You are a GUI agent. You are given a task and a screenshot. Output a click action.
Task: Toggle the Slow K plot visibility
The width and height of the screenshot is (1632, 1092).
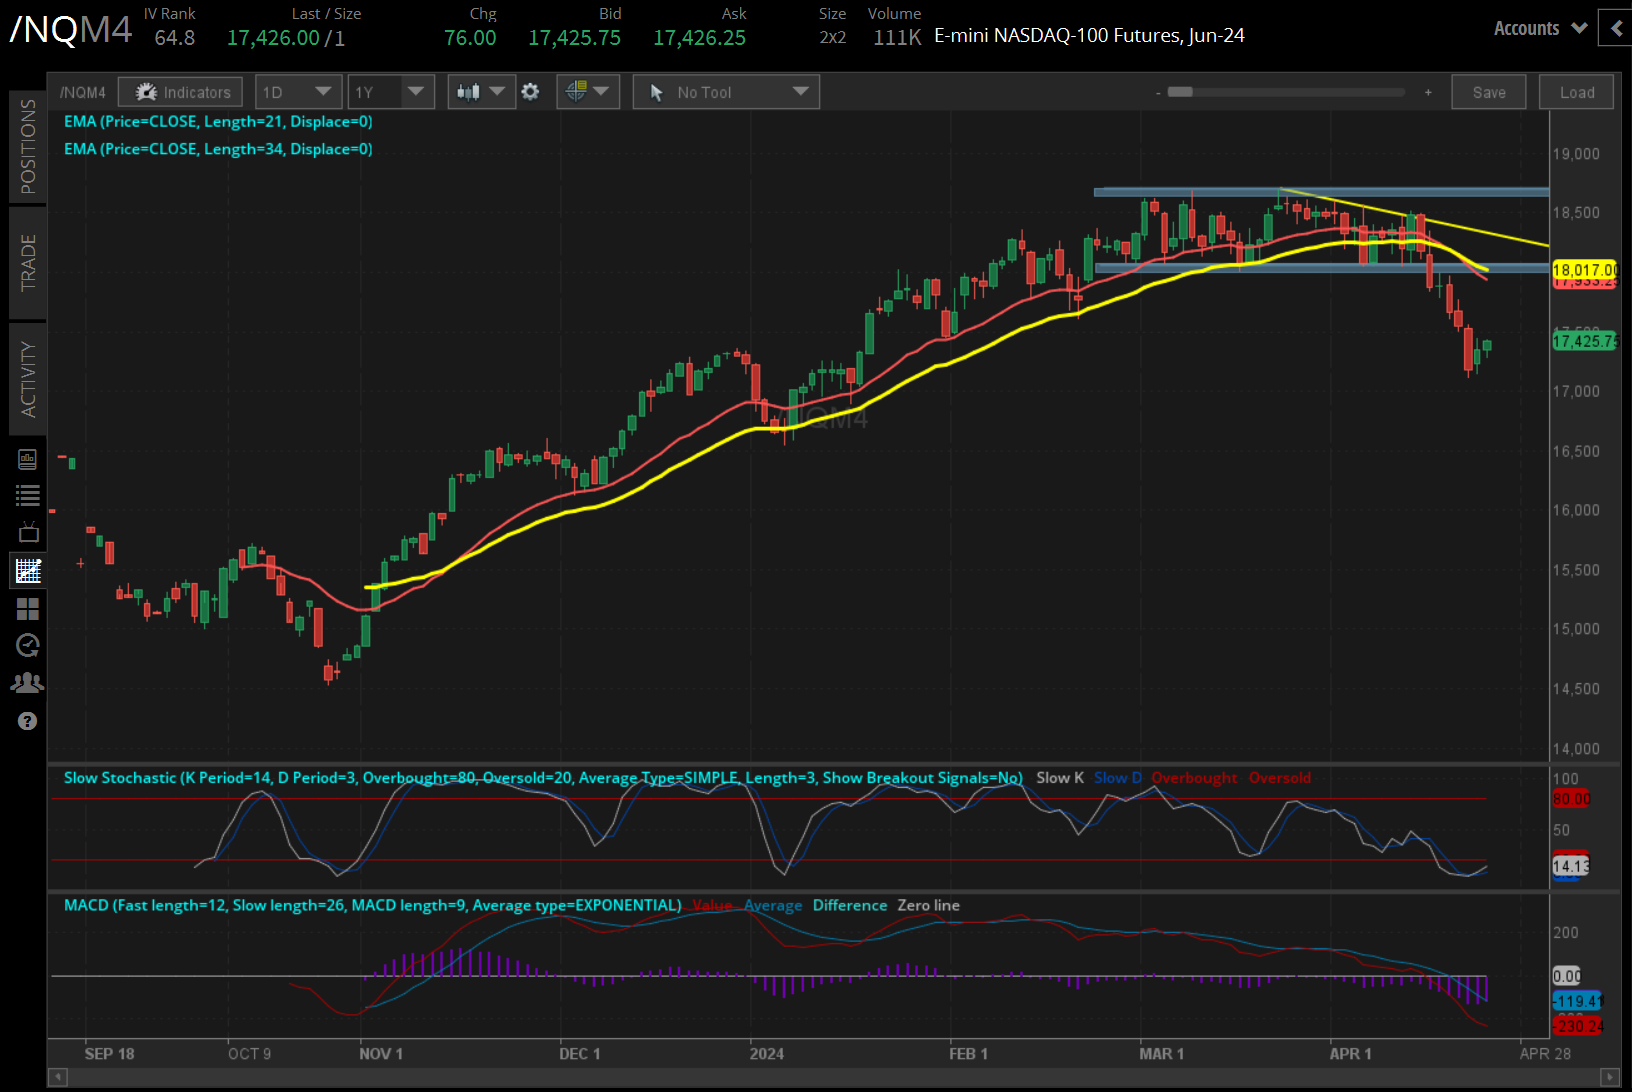coord(1060,777)
